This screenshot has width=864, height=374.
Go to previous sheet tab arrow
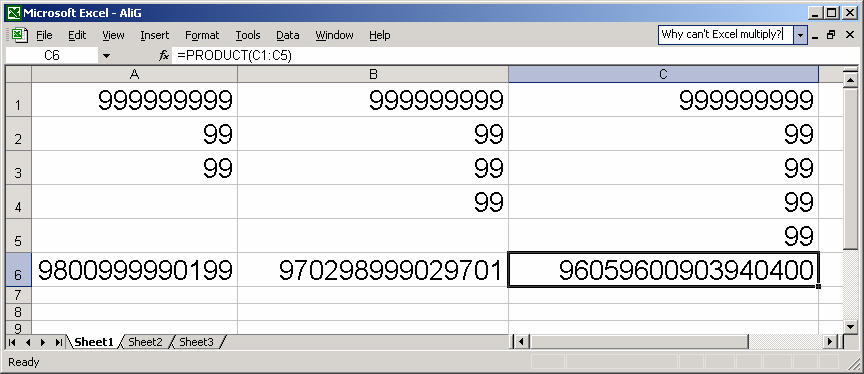(x=28, y=343)
